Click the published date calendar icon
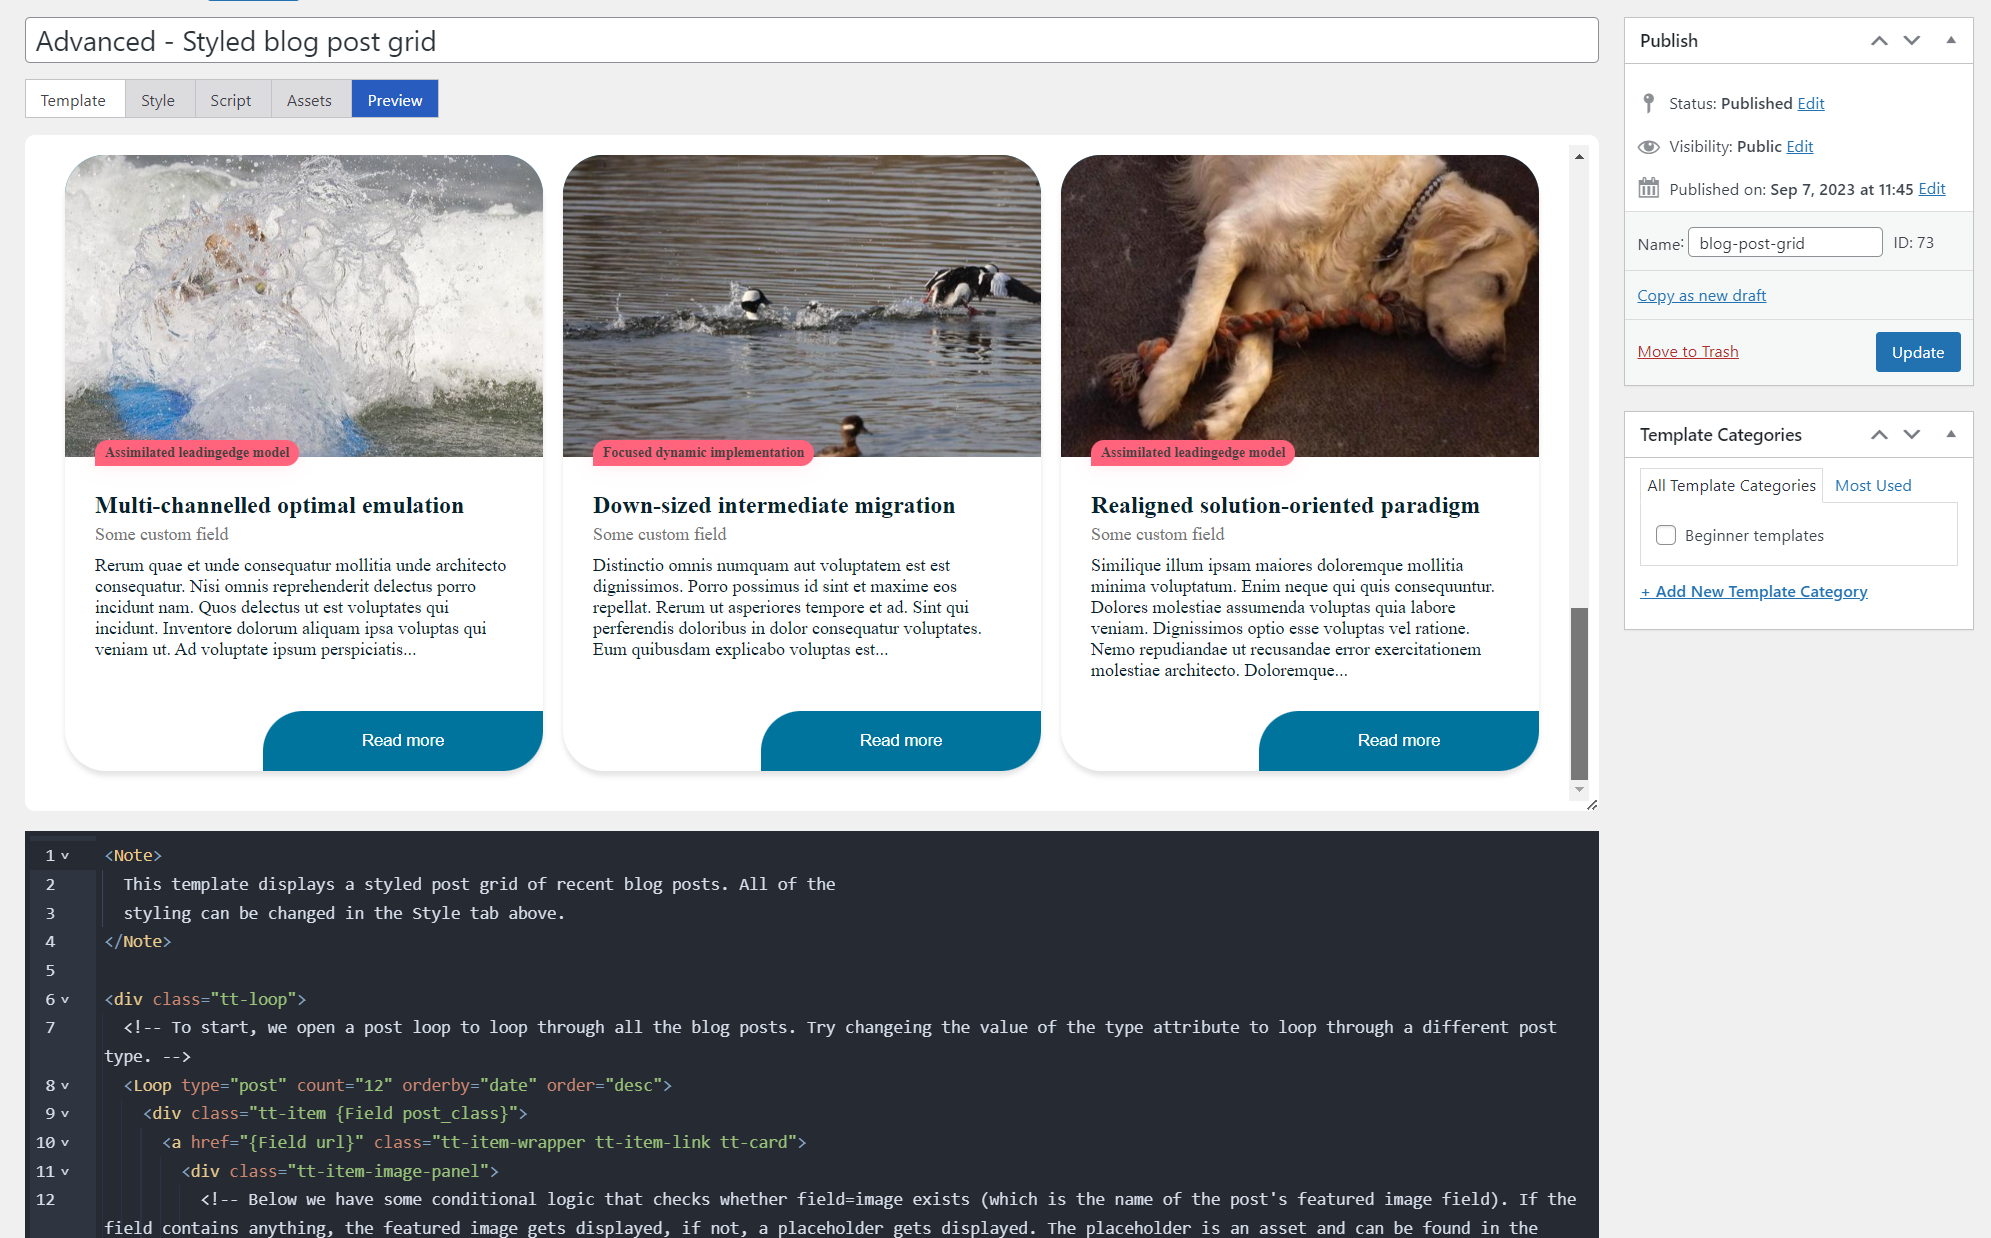The image size is (1991, 1238). pos(1649,188)
